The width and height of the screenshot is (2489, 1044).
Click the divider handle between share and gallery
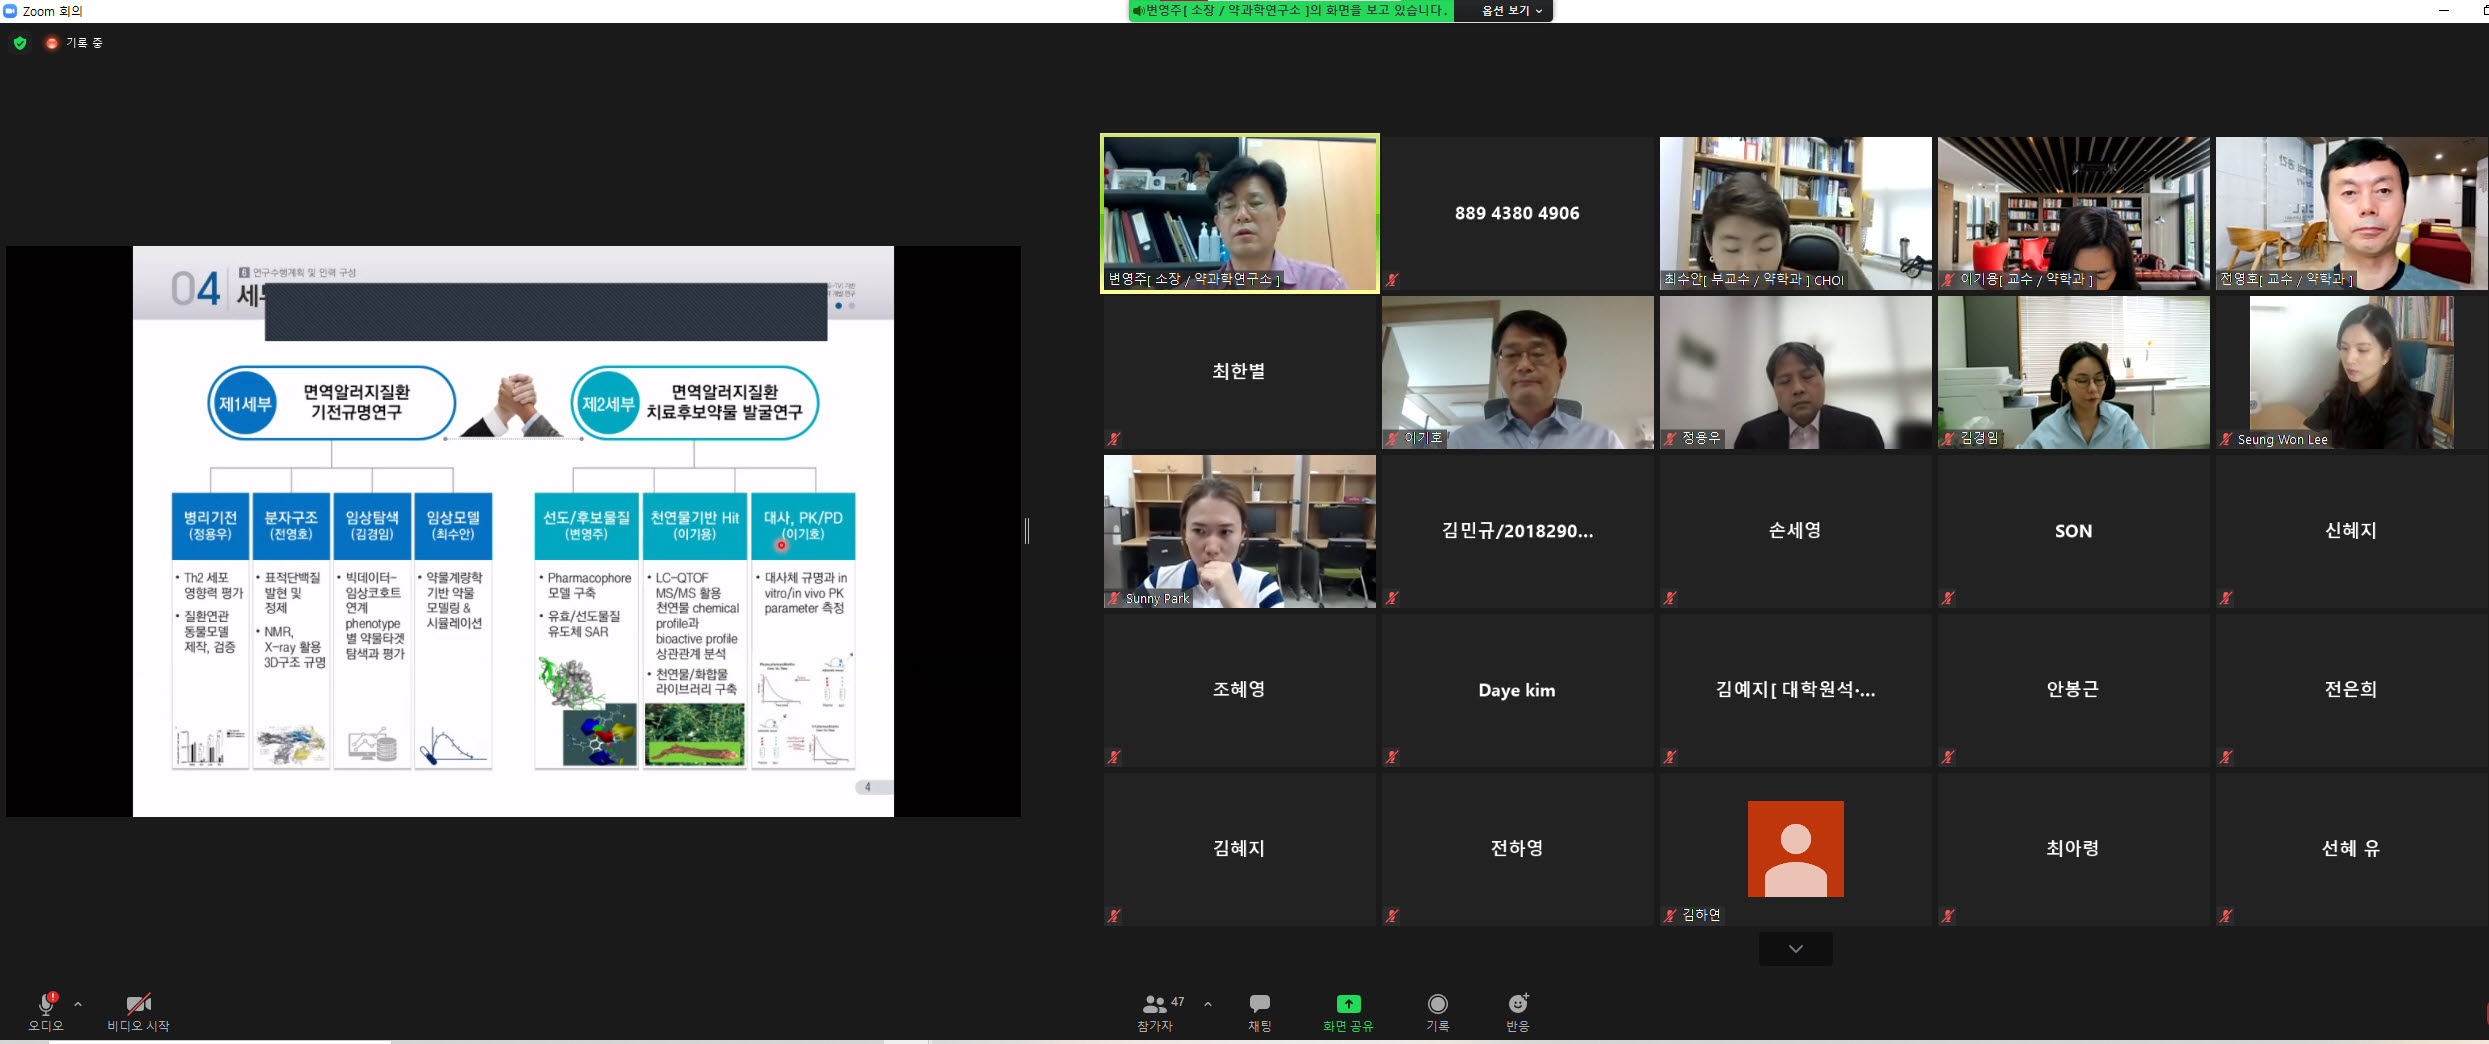pyautogui.click(x=1027, y=531)
